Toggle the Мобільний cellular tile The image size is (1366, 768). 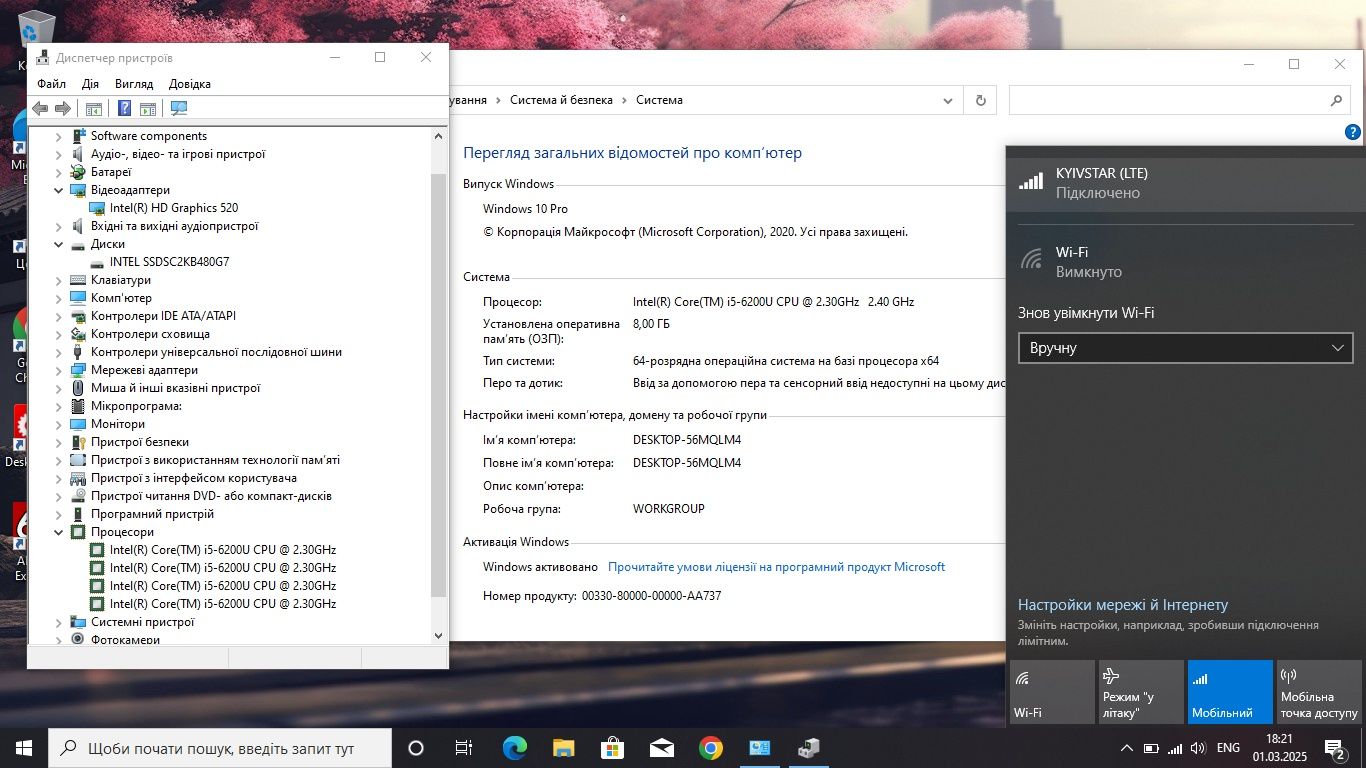(1230, 692)
